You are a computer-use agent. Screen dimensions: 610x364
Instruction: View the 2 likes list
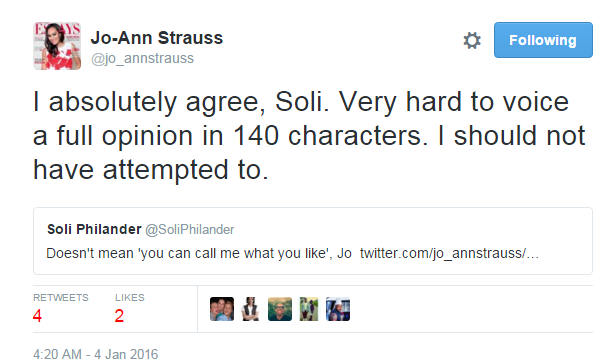pyautogui.click(x=119, y=315)
